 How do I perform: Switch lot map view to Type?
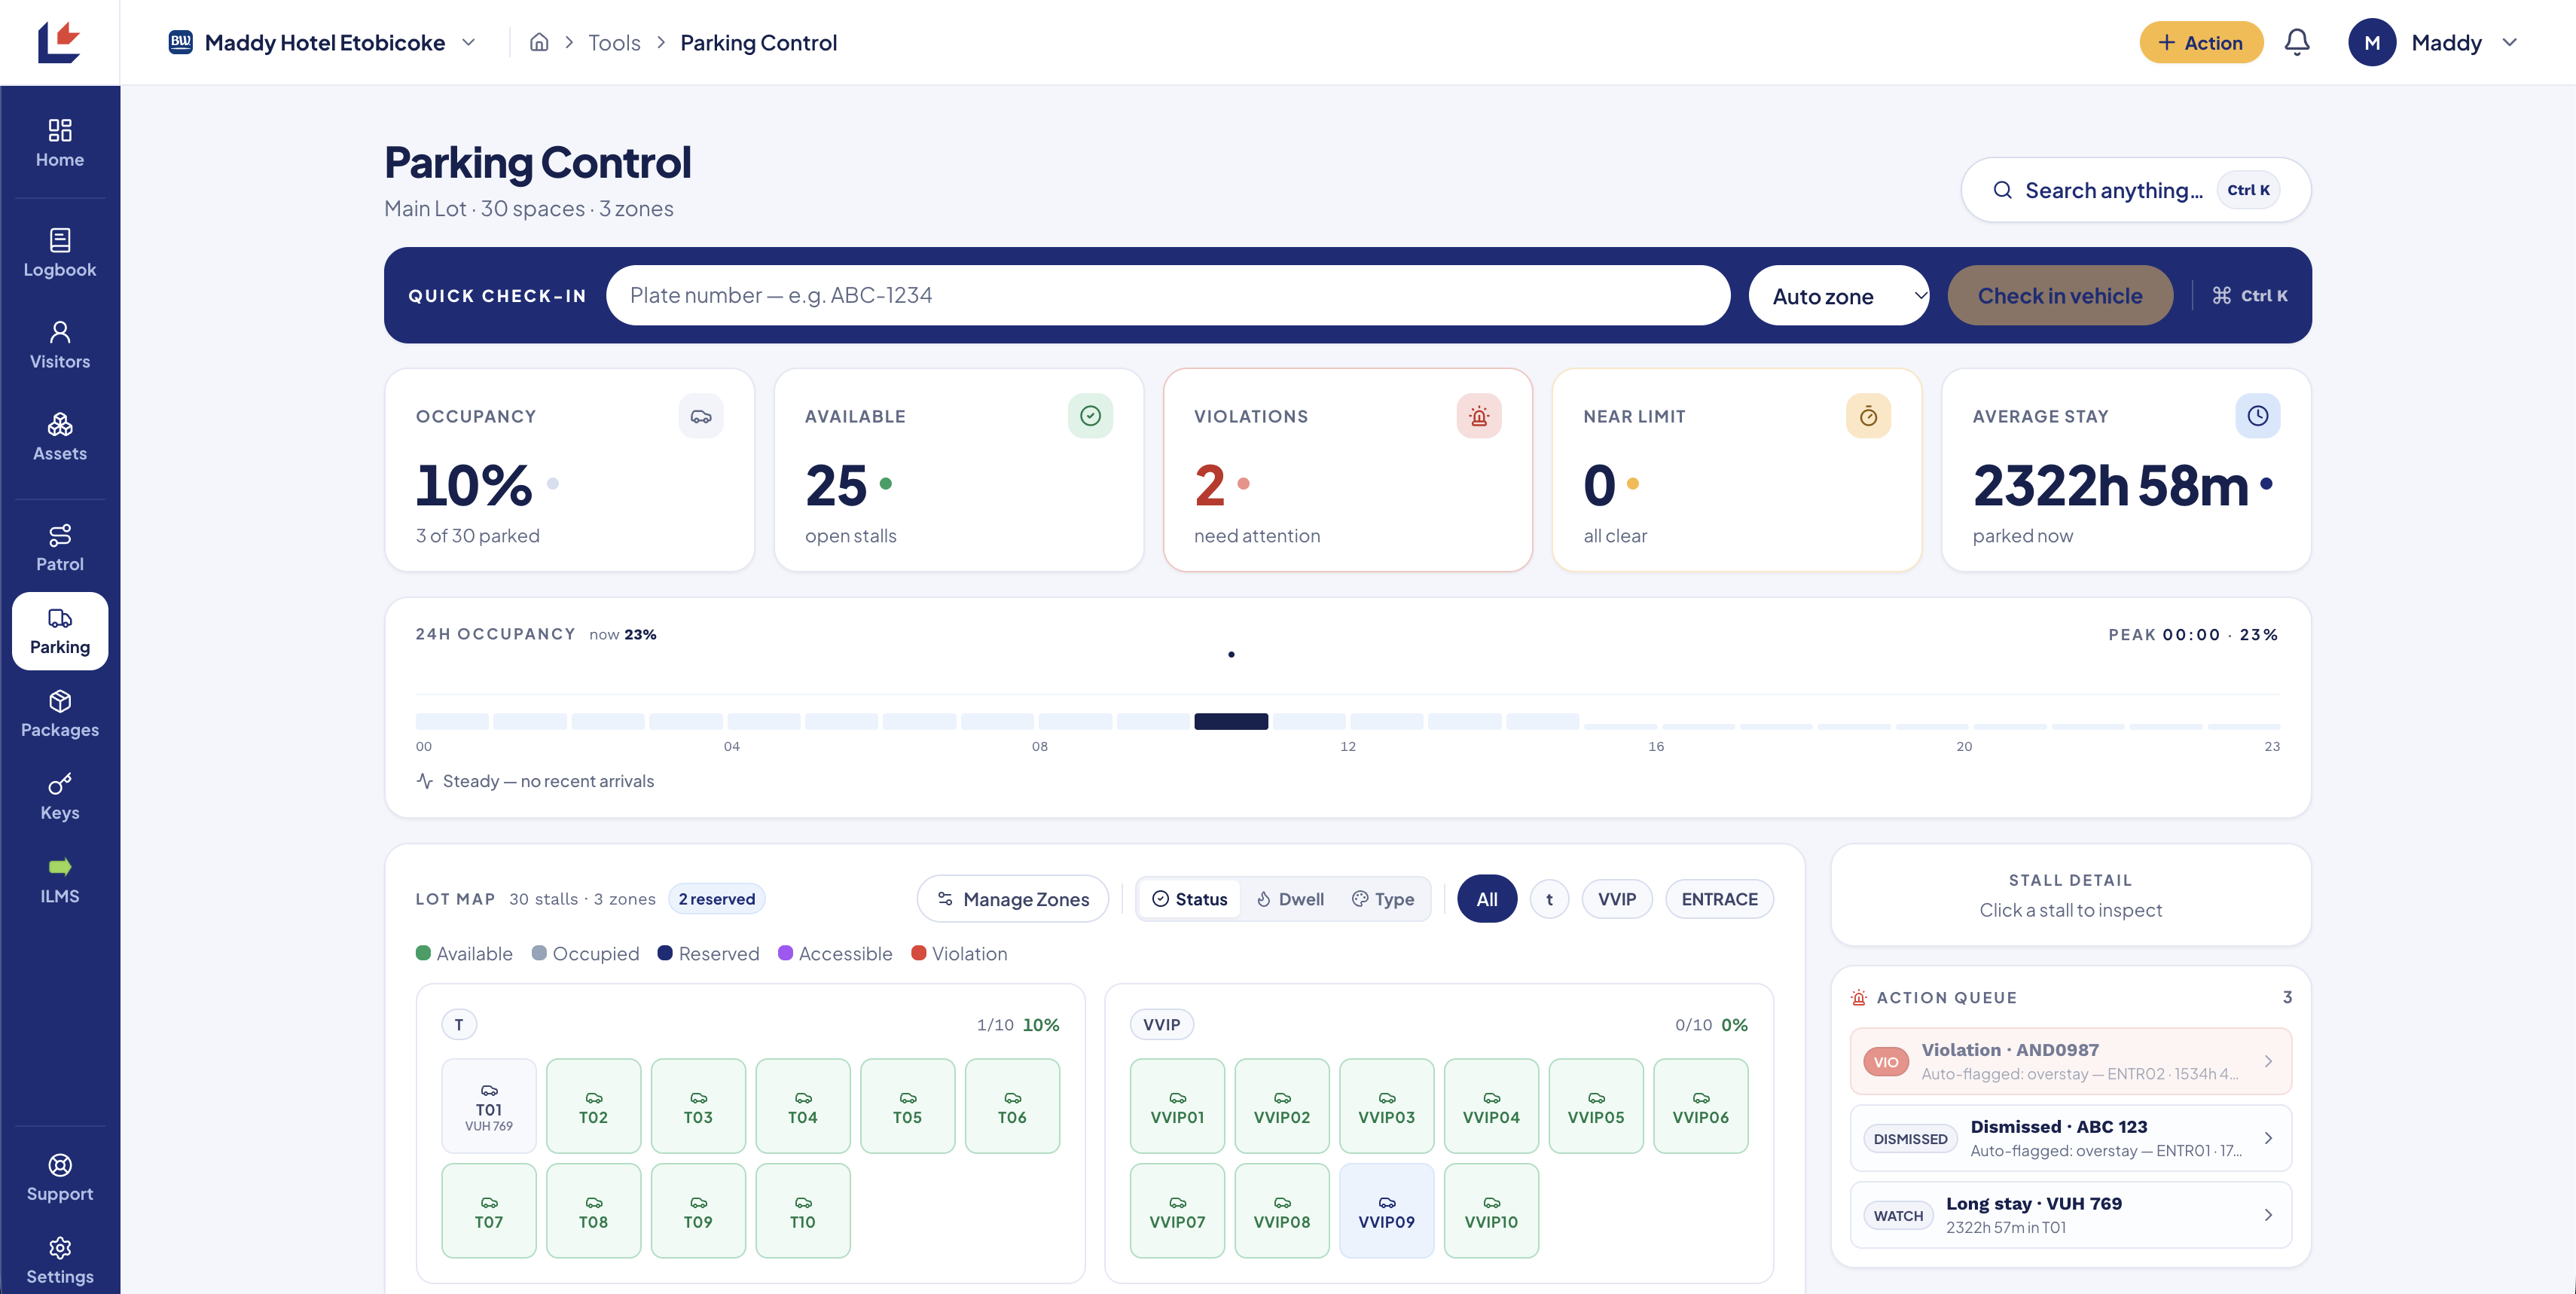1383,899
